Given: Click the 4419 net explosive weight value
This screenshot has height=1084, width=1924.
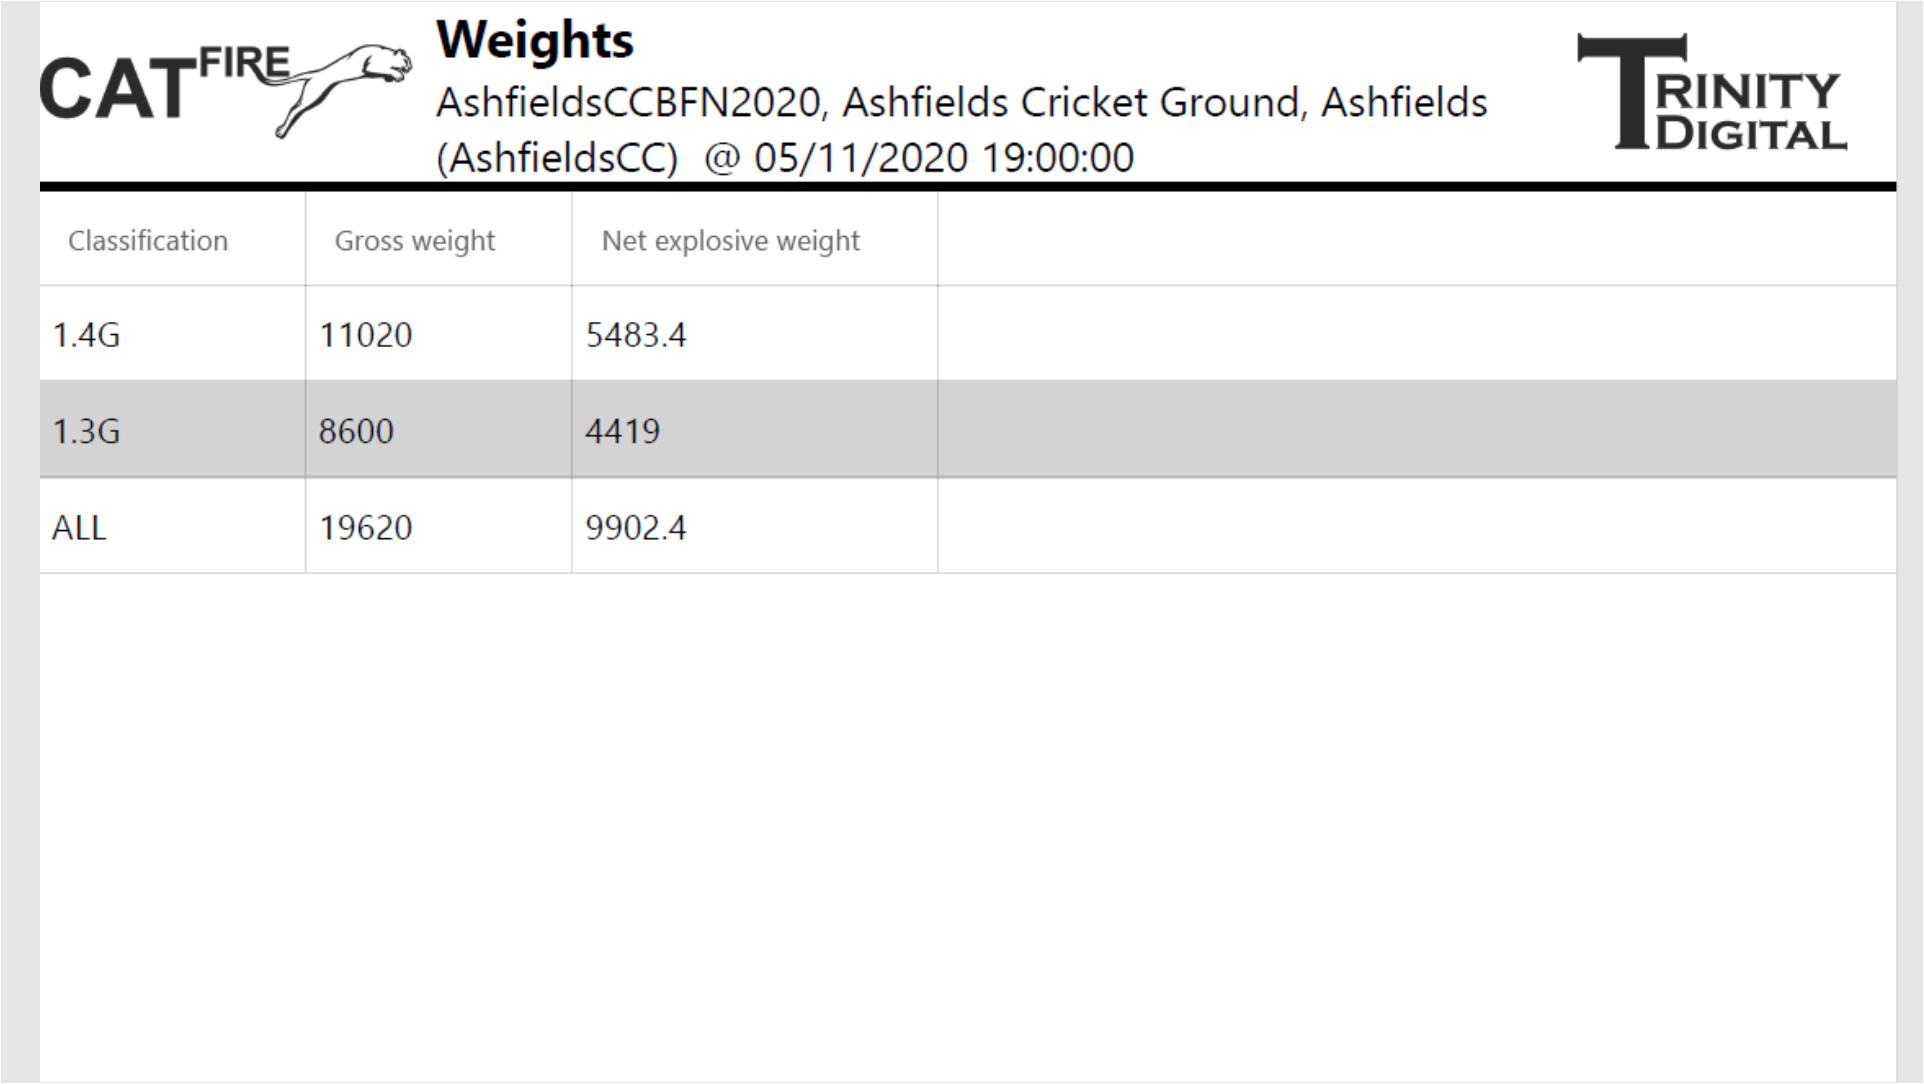Looking at the screenshot, I should 622,431.
